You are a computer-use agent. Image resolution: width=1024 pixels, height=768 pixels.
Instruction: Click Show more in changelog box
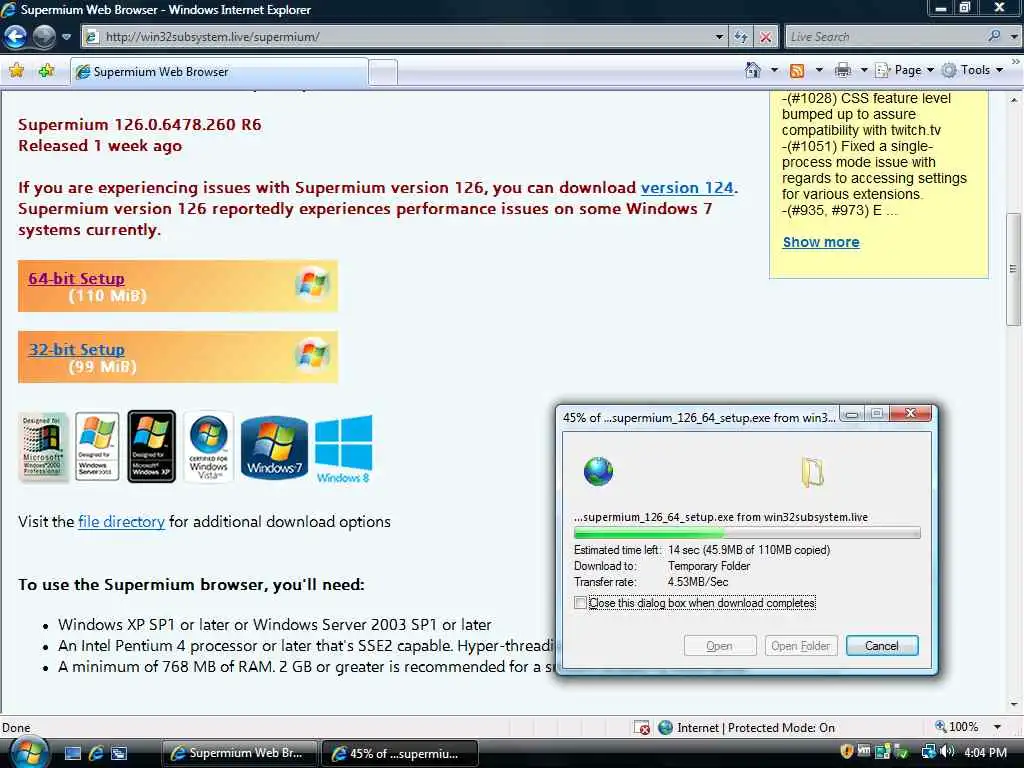(821, 242)
